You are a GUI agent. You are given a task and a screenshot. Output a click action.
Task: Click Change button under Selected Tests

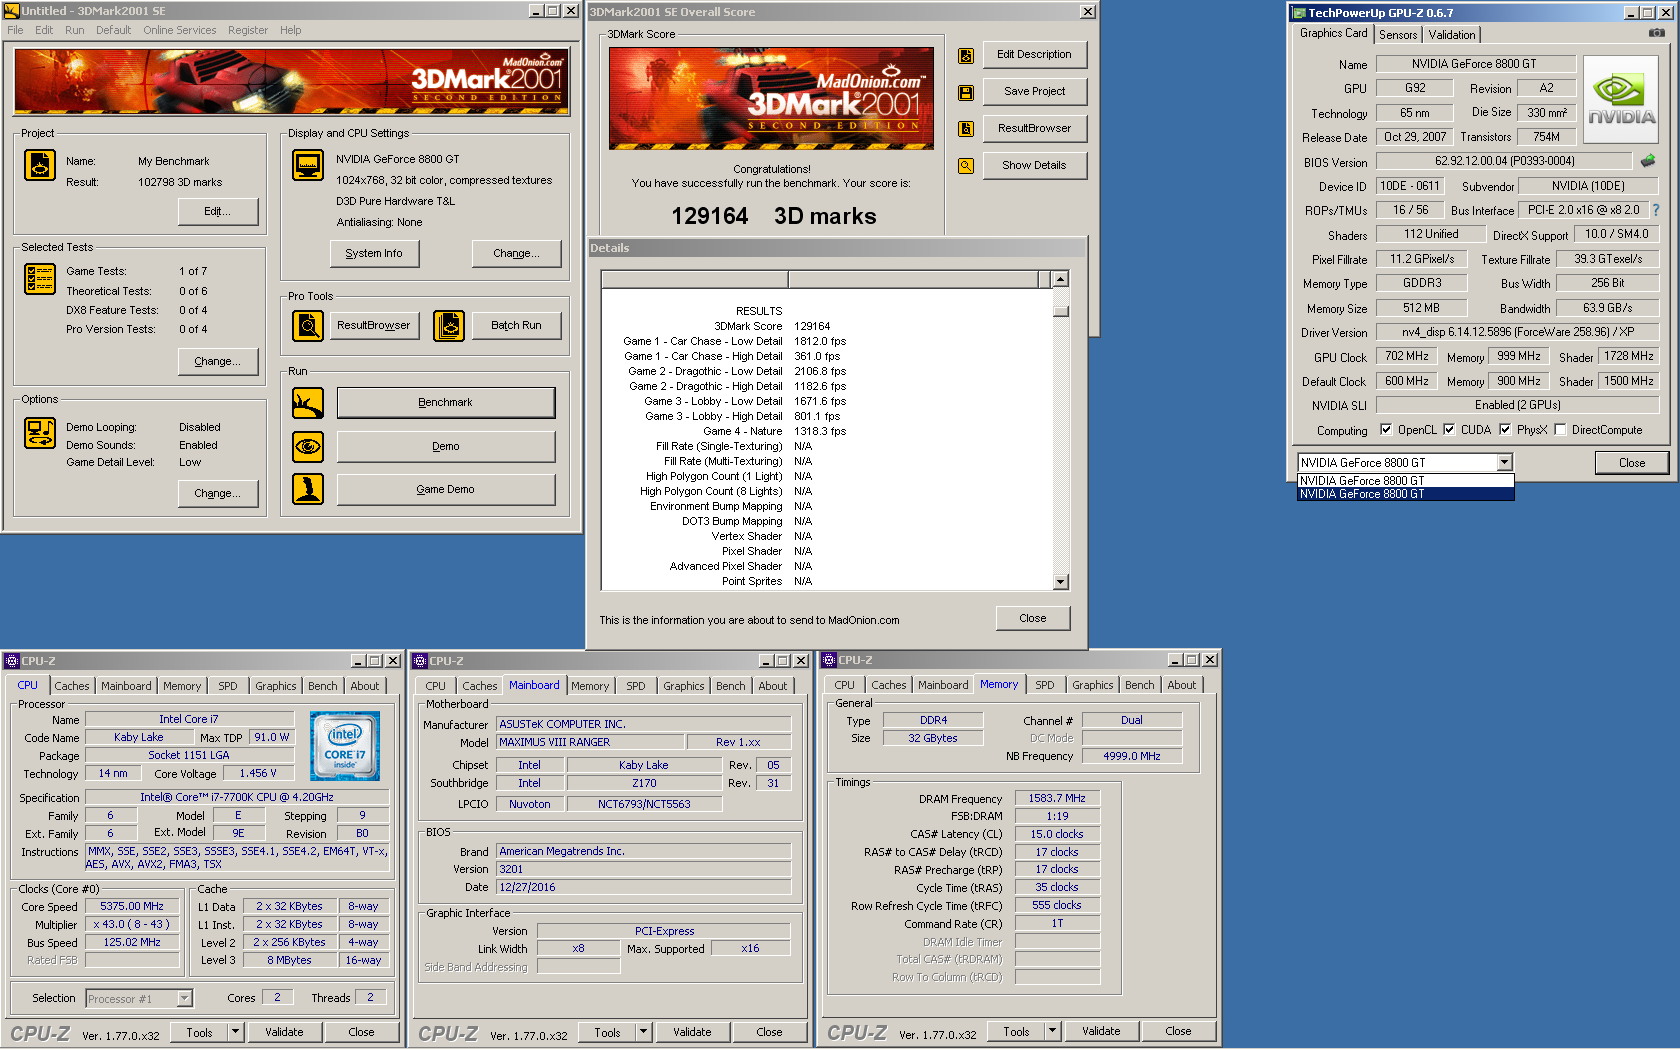click(x=218, y=361)
